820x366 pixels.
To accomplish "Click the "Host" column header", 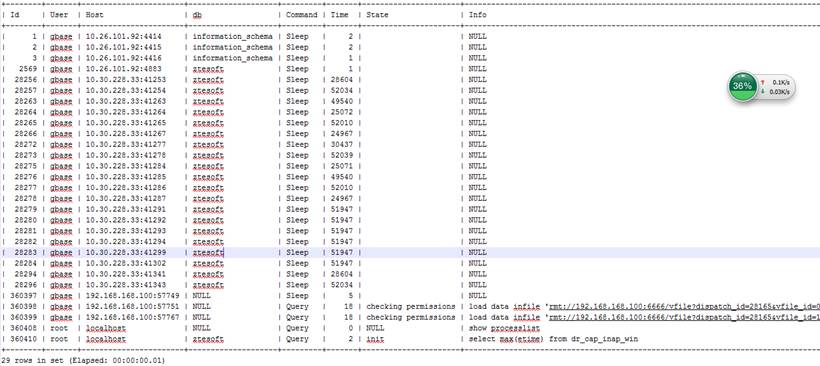I will [95, 15].
